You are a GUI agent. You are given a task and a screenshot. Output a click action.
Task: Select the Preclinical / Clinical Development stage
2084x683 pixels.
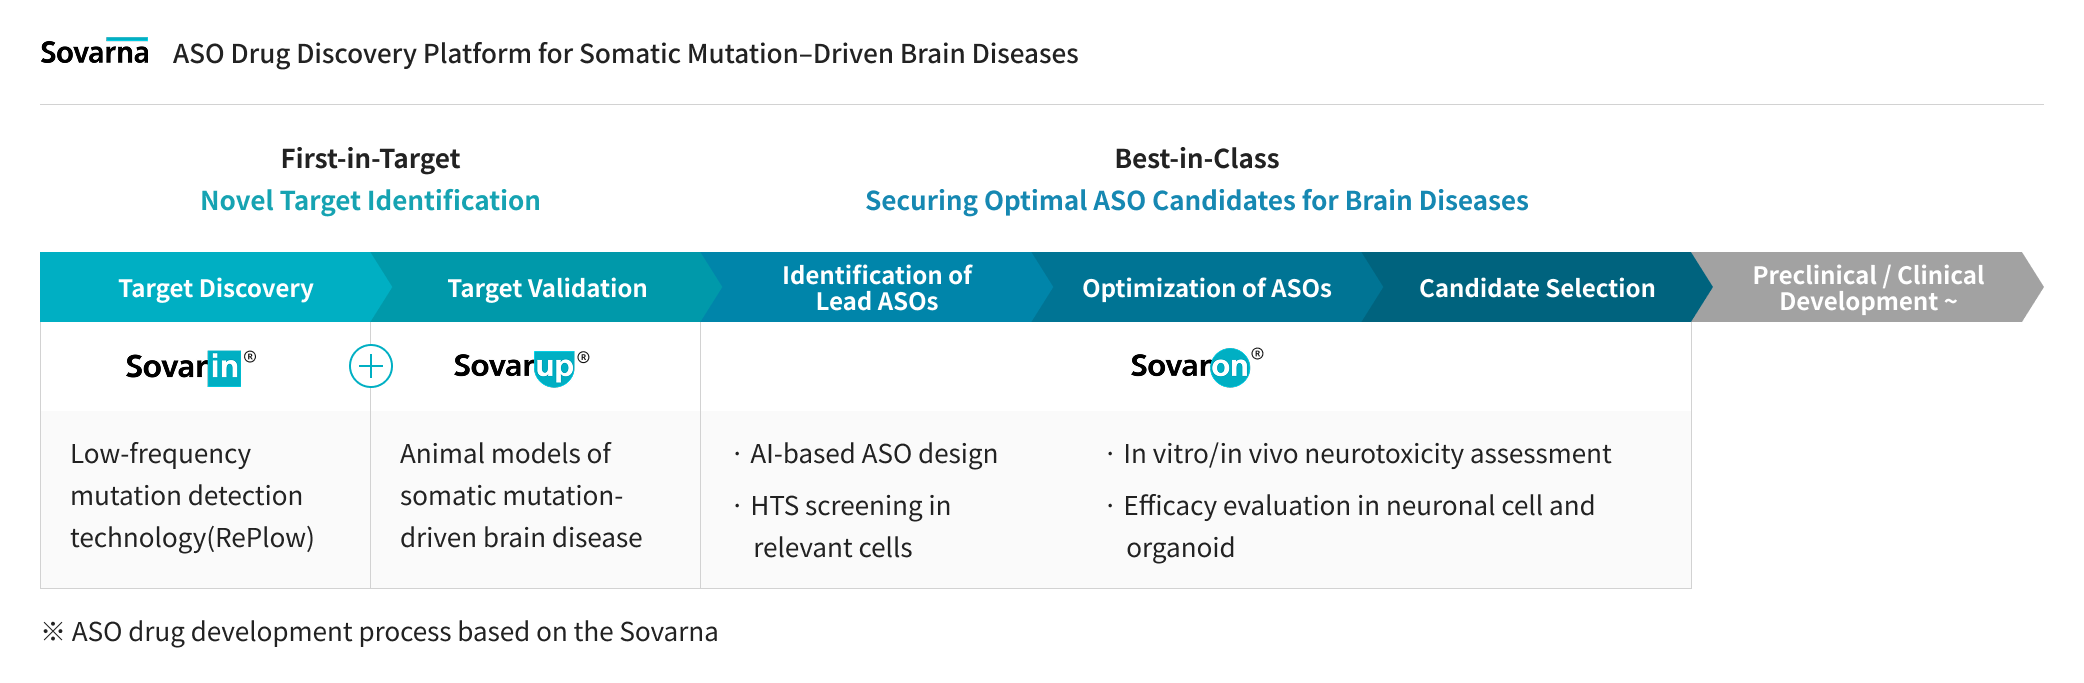pos(1867,288)
